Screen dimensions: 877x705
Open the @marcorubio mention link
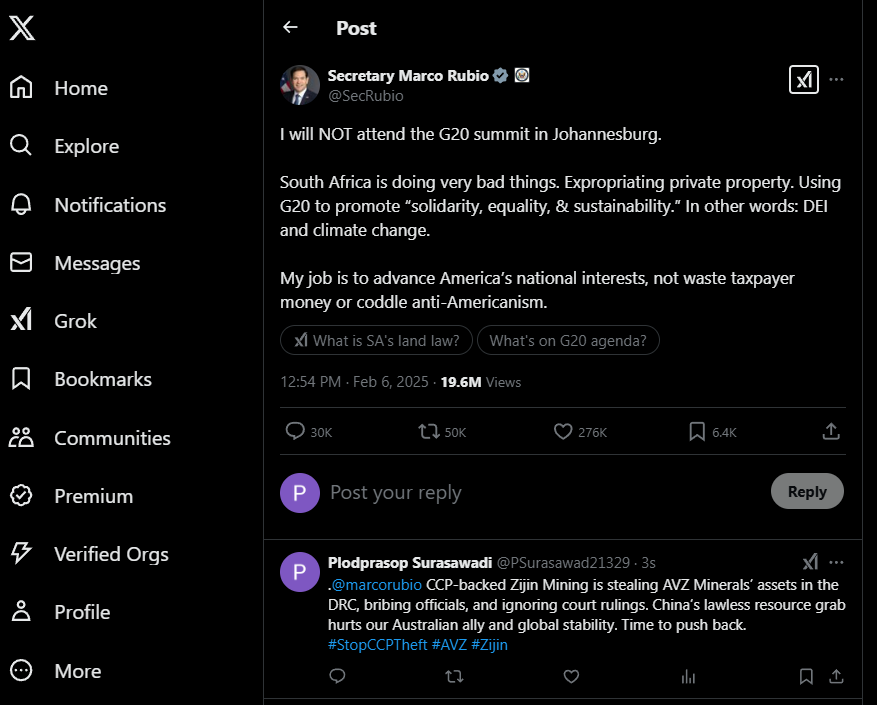tap(376, 585)
